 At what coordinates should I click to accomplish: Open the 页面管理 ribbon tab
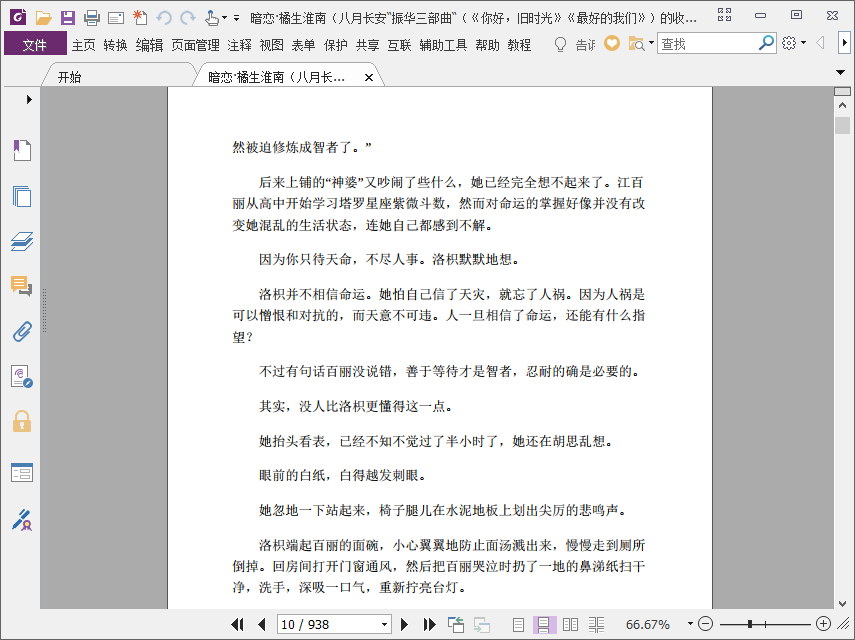point(195,45)
